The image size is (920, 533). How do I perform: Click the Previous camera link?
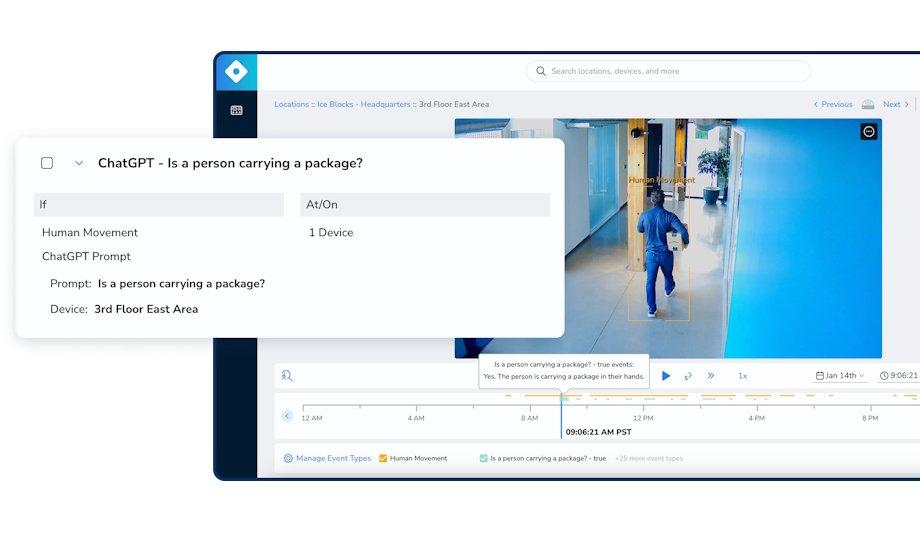coord(833,104)
